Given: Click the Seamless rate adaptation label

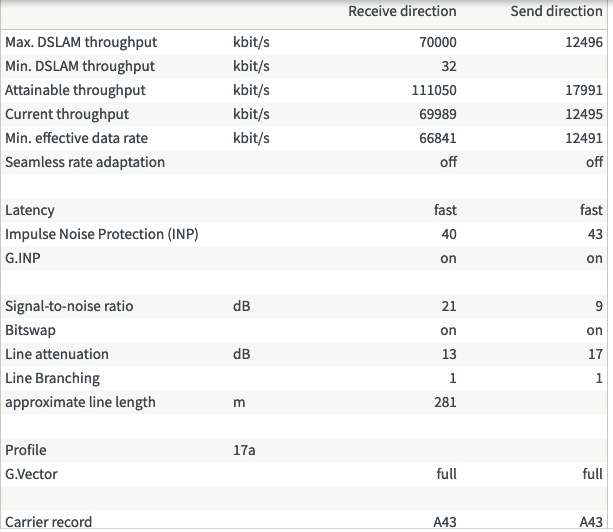Looking at the screenshot, I should (85, 162).
